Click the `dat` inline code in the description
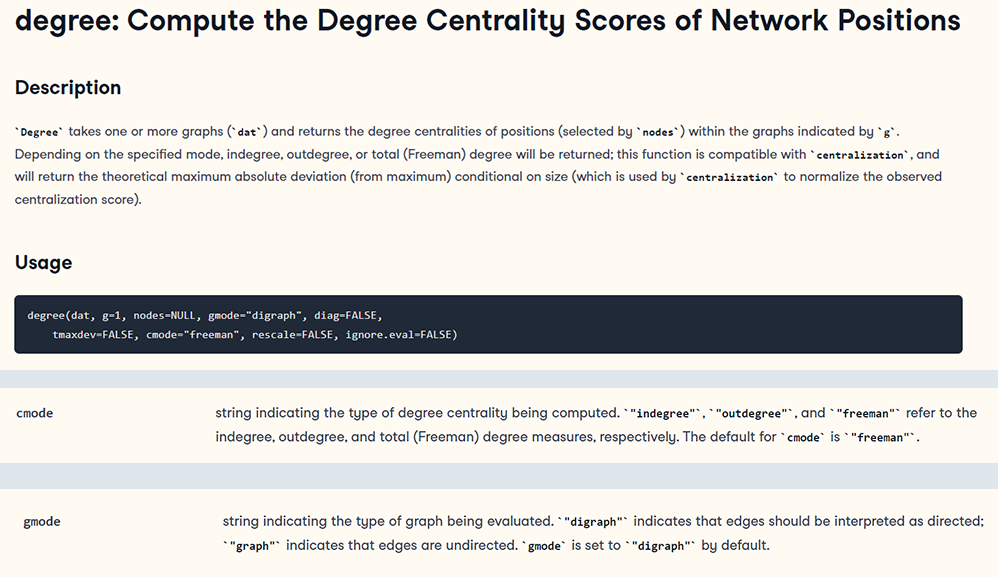Screen dimensions: 998x577 click(x=246, y=132)
